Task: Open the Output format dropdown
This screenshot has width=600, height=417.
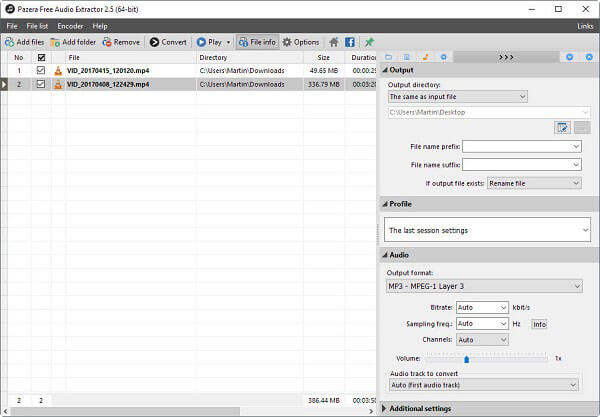Action: [484, 287]
